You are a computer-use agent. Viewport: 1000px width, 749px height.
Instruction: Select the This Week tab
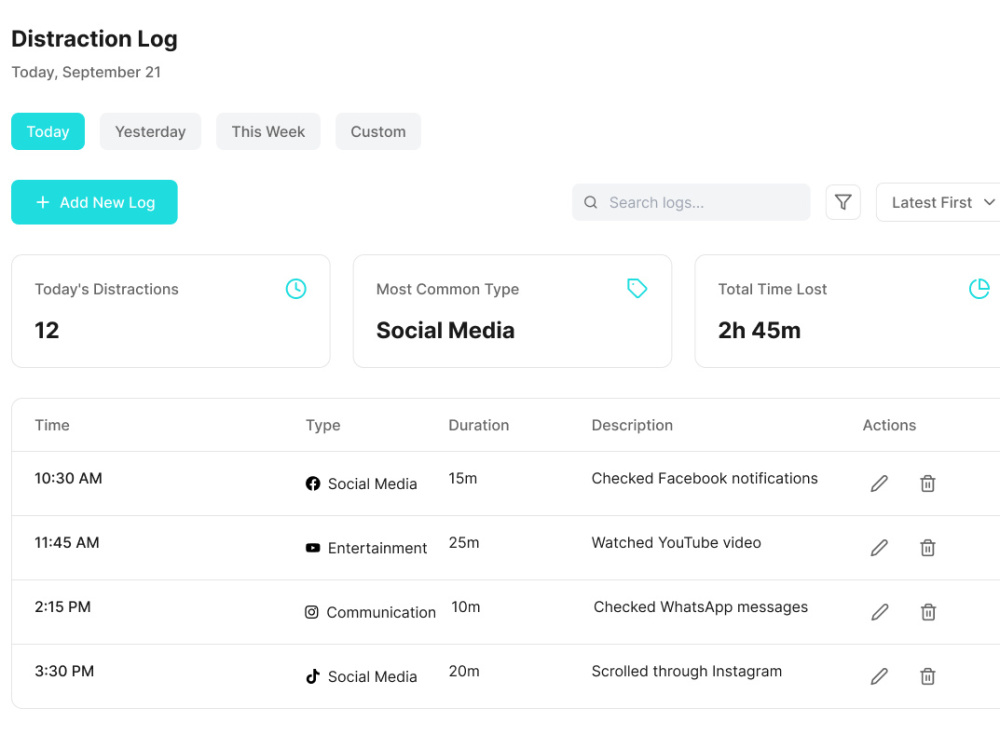coord(268,131)
